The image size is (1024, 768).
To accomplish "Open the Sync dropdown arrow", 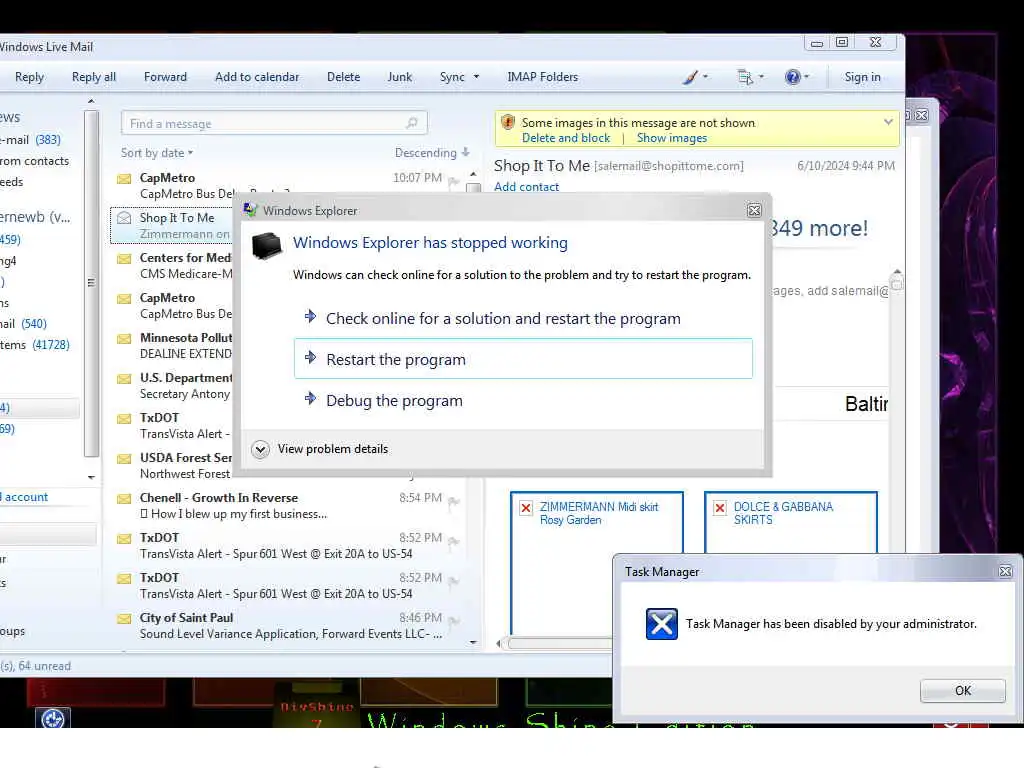I will tap(476, 77).
